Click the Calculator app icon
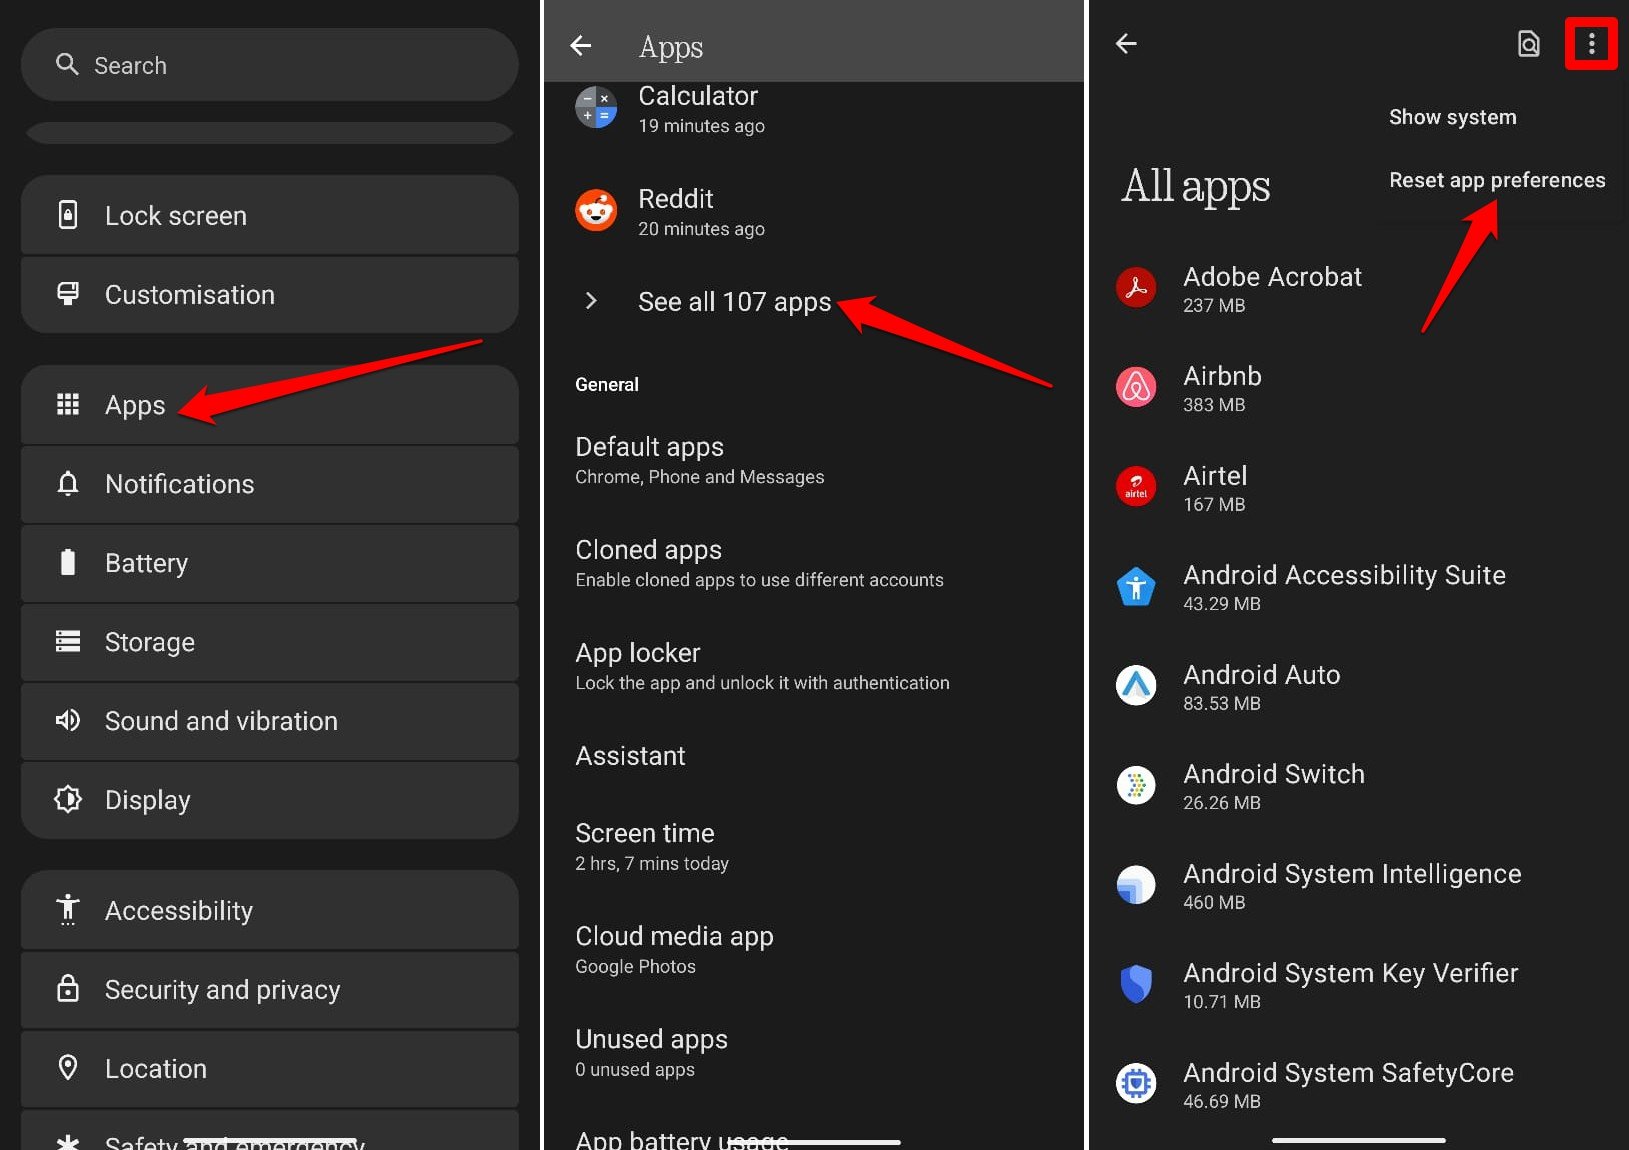 pyautogui.click(x=596, y=107)
